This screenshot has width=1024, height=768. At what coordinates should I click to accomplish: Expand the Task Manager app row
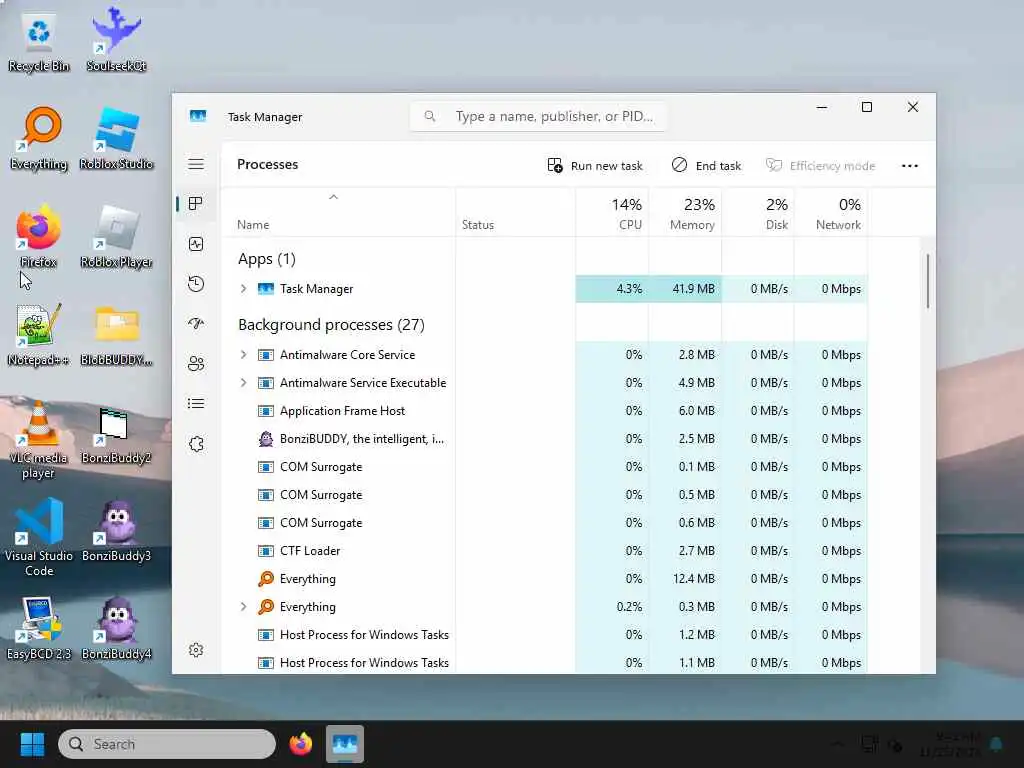243,289
